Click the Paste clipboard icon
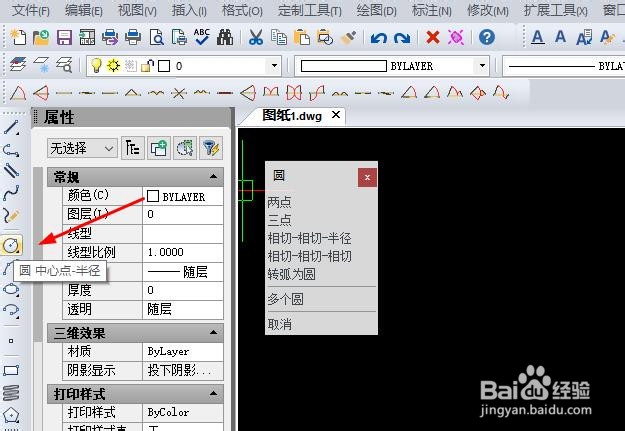This screenshot has height=431, width=625. coord(302,37)
